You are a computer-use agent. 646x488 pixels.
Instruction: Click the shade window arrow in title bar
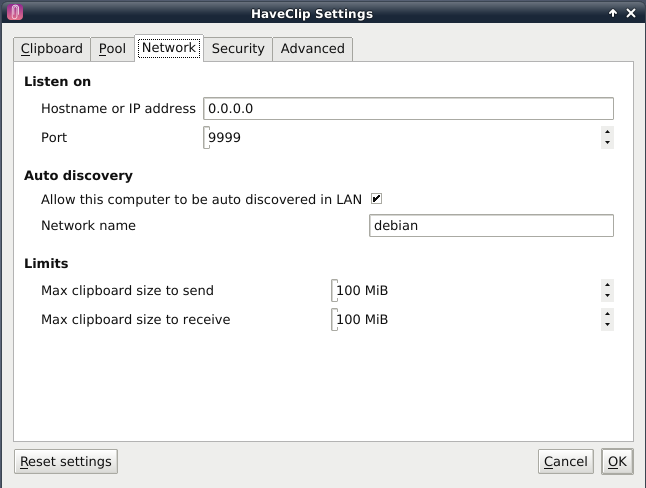click(x=612, y=14)
